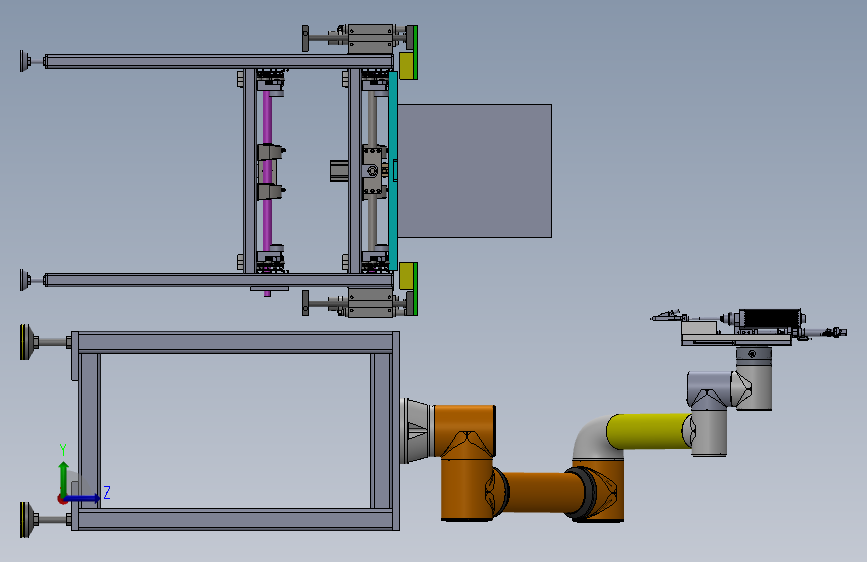Select the long bottom horizontal beam of the upper assembly
This screenshot has height=562, width=867.
tap(218, 279)
